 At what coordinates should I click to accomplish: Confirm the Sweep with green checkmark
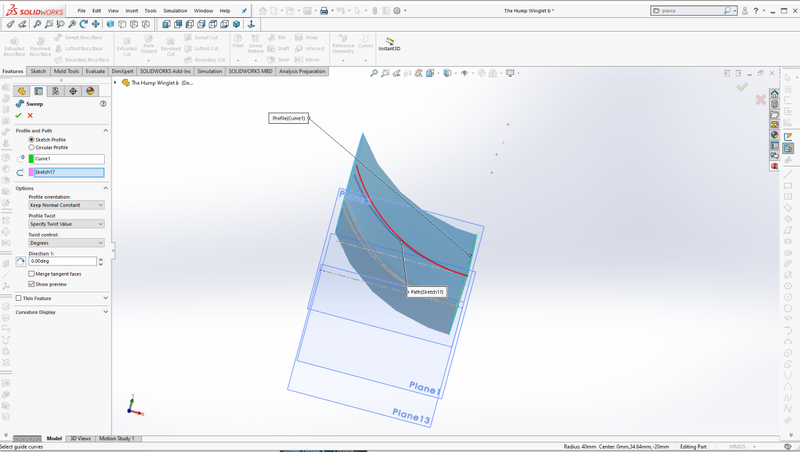click(x=18, y=116)
